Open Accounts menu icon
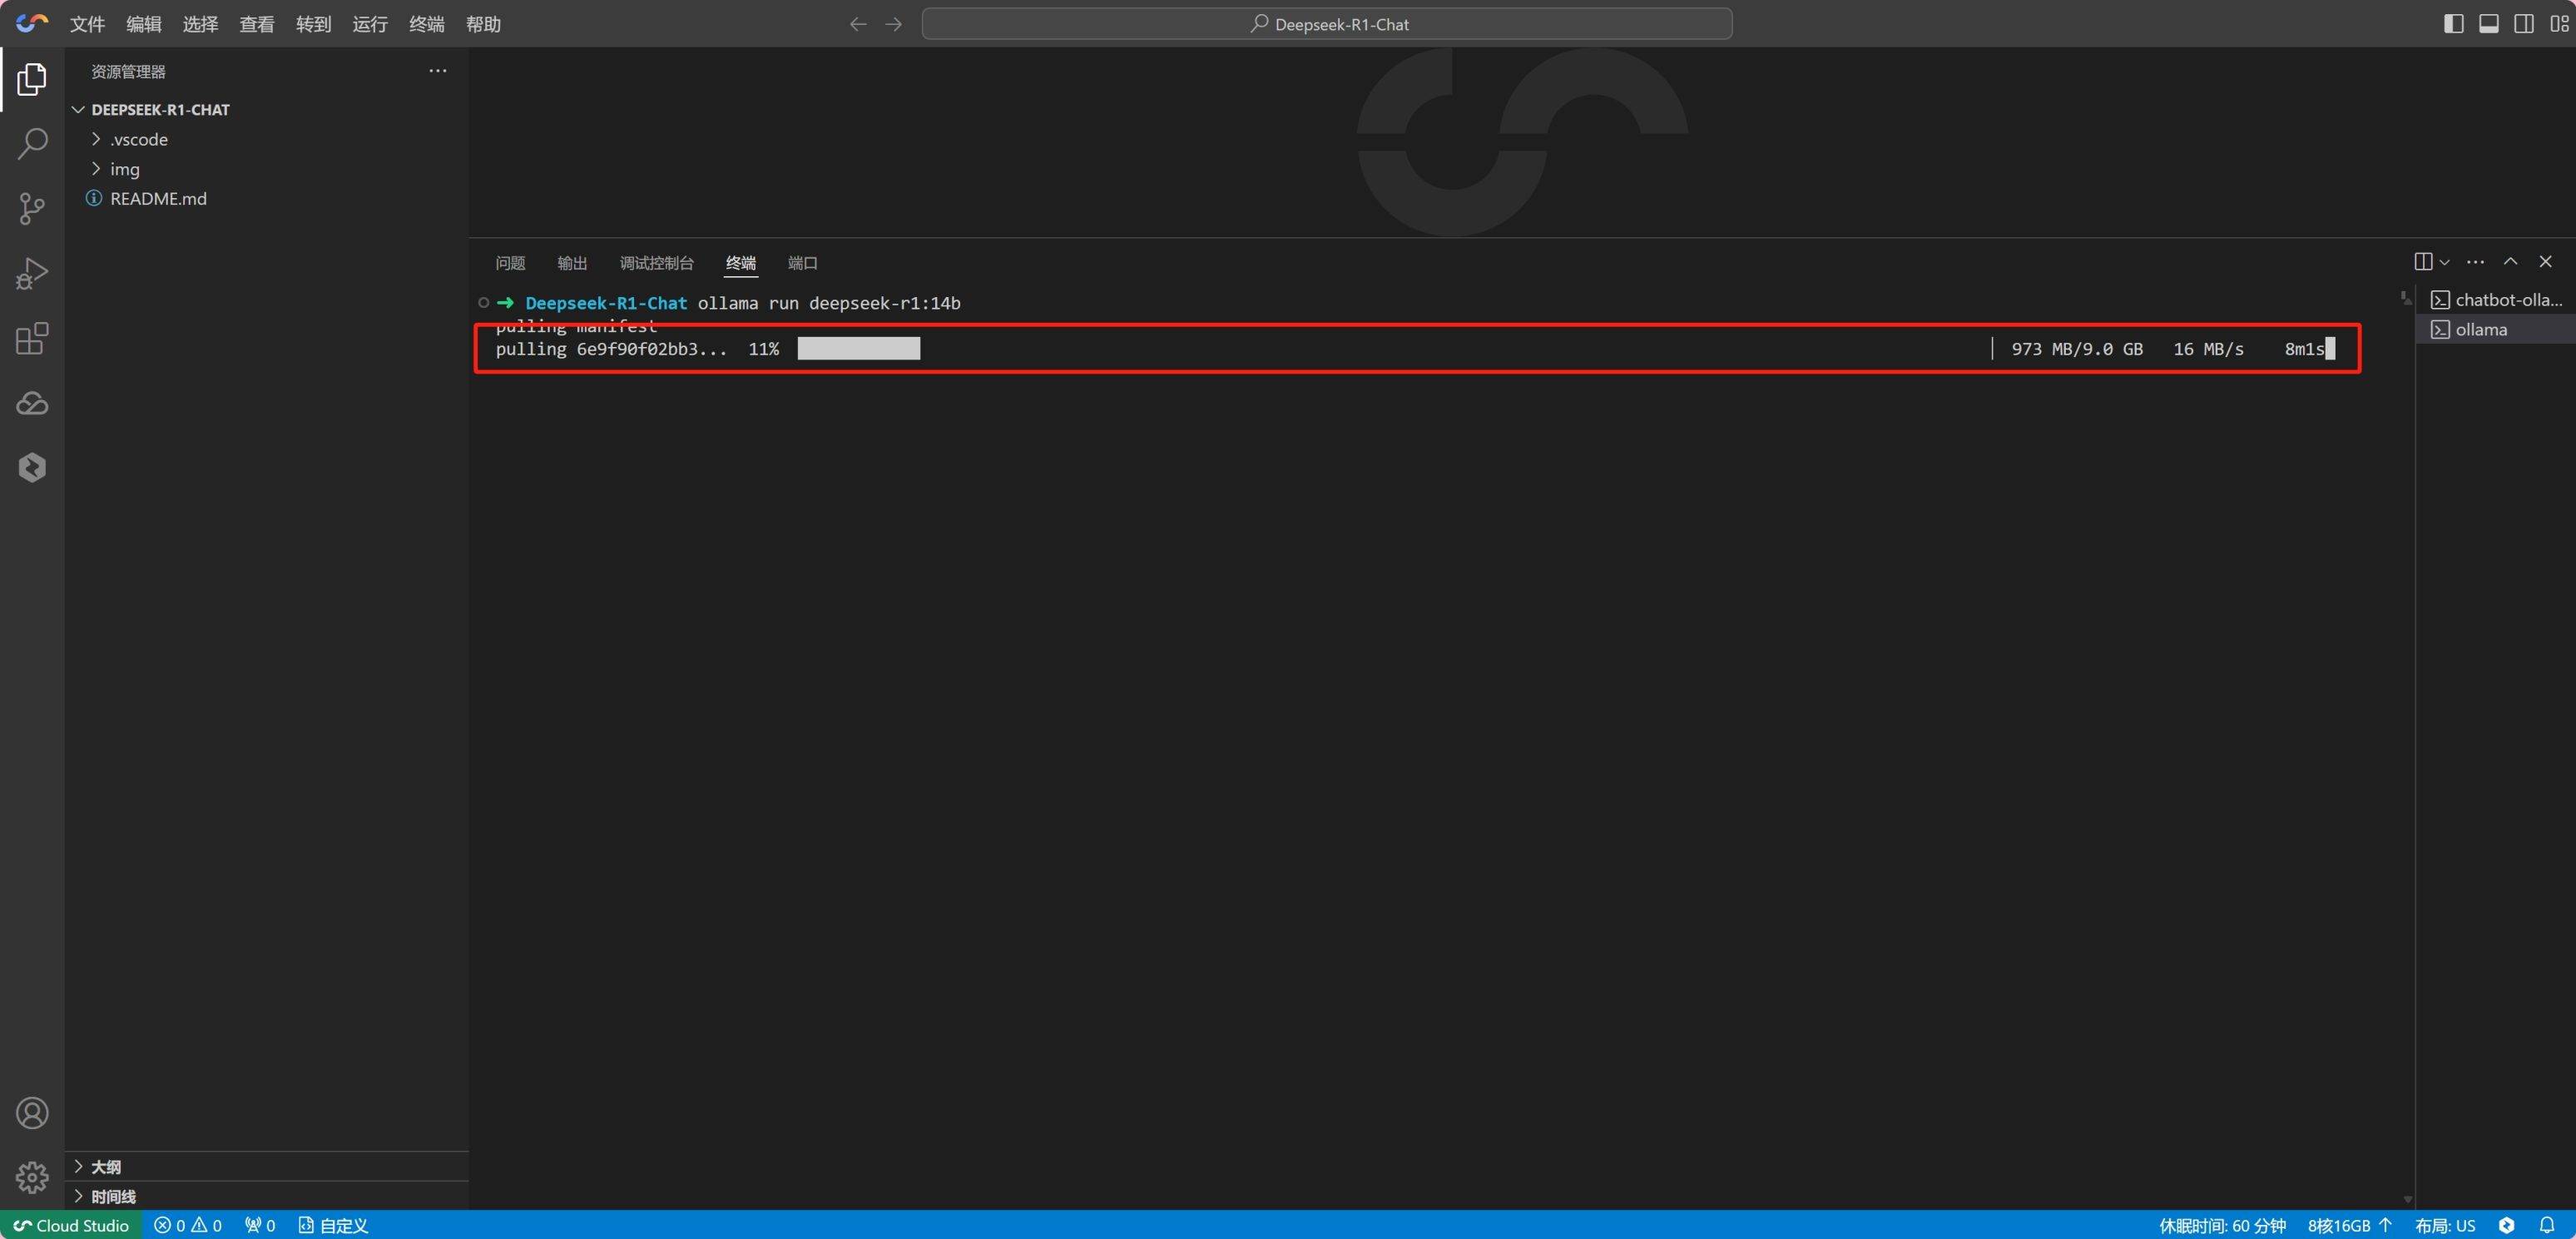The height and width of the screenshot is (1239, 2576). click(32, 1113)
